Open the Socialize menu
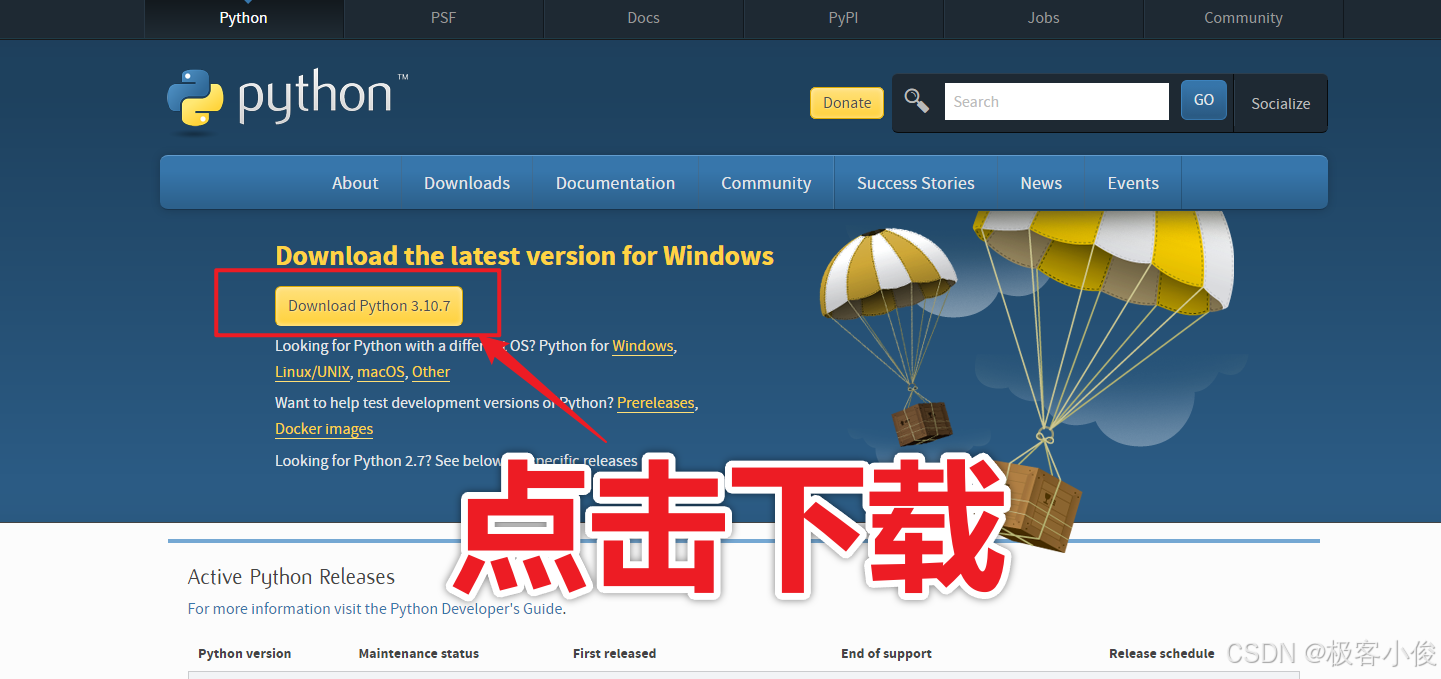The image size is (1441, 679). (x=1281, y=103)
